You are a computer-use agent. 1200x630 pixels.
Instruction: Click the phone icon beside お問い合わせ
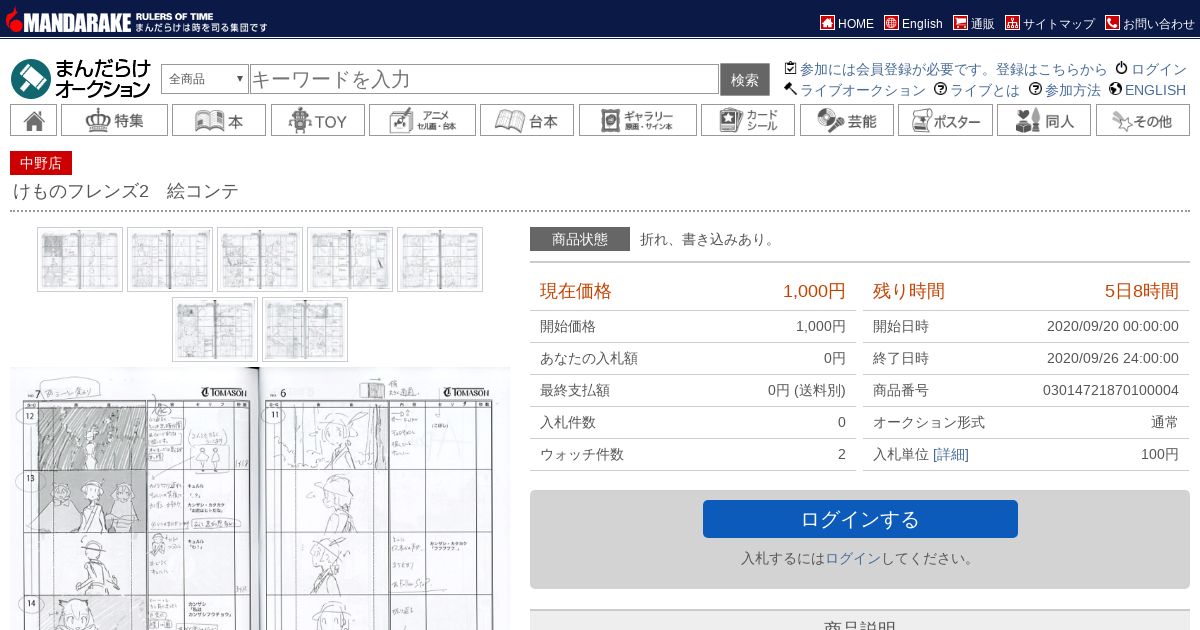(x=1112, y=22)
